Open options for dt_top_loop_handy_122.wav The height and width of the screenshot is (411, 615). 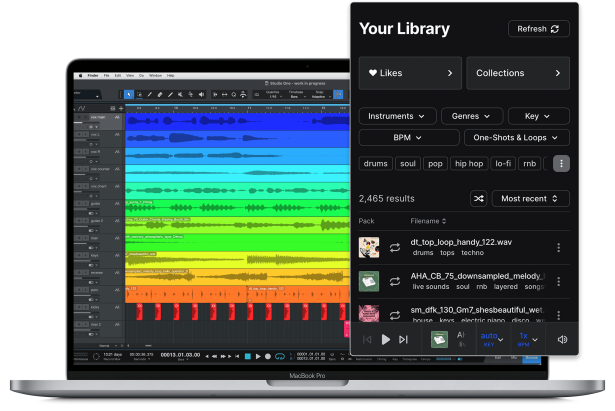tap(558, 248)
